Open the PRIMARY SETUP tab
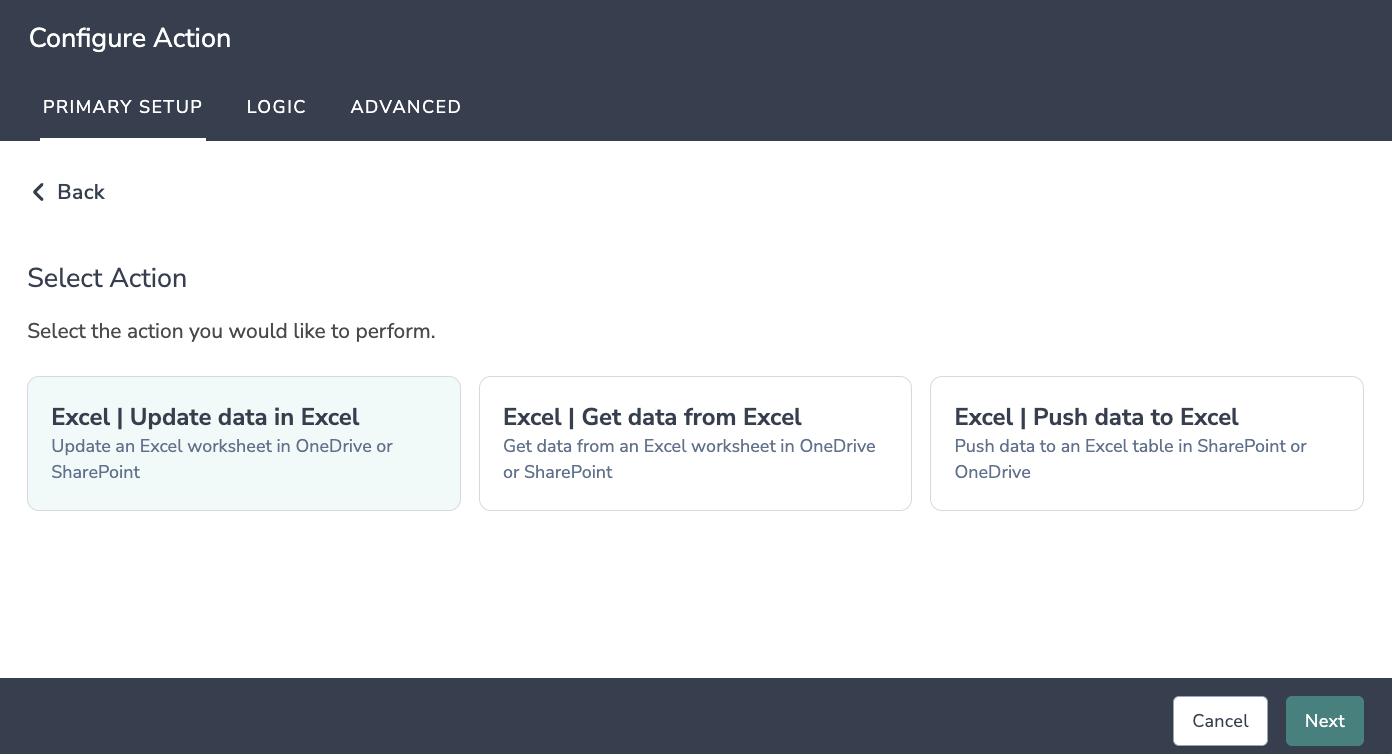This screenshot has width=1392, height=754. point(123,107)
